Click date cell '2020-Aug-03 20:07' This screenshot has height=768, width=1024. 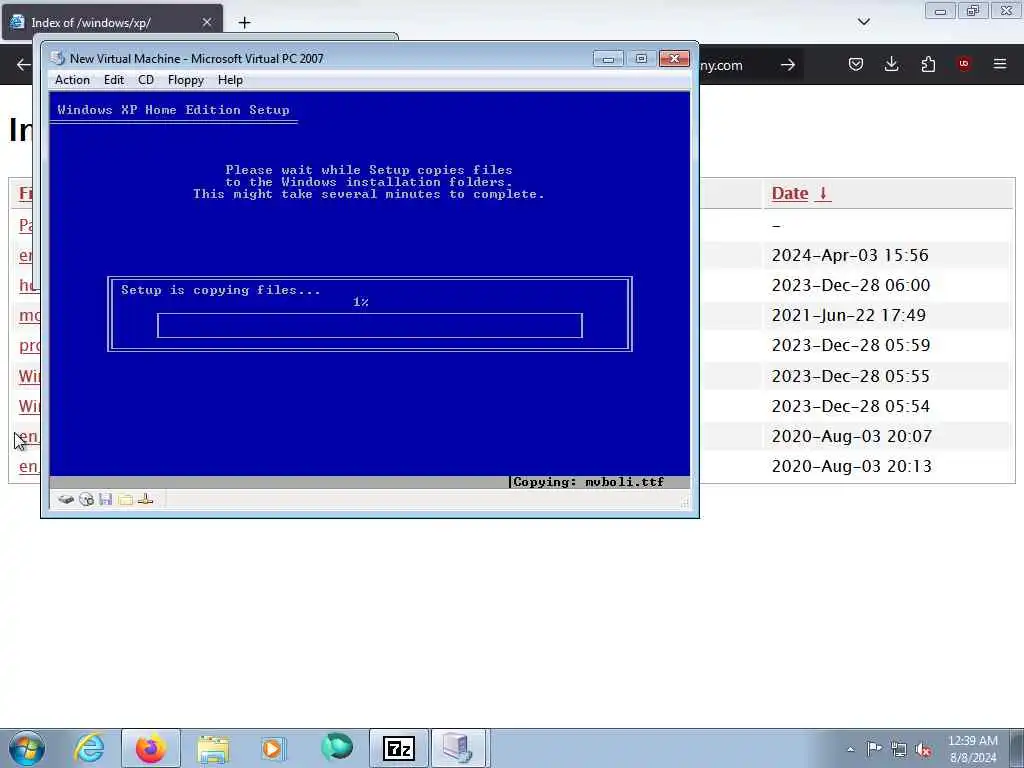pos(852,436)
